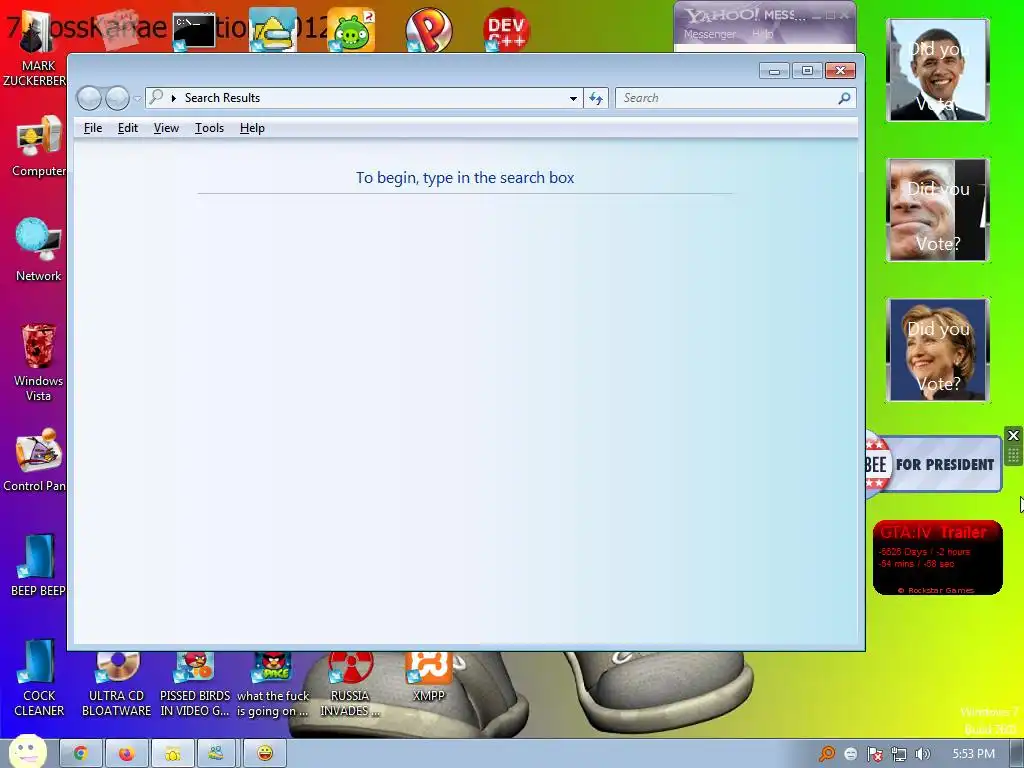Click the Search Results breadcrumb arrow
The height and width of the screenshot is (768, 1024).
pos(174,98)
